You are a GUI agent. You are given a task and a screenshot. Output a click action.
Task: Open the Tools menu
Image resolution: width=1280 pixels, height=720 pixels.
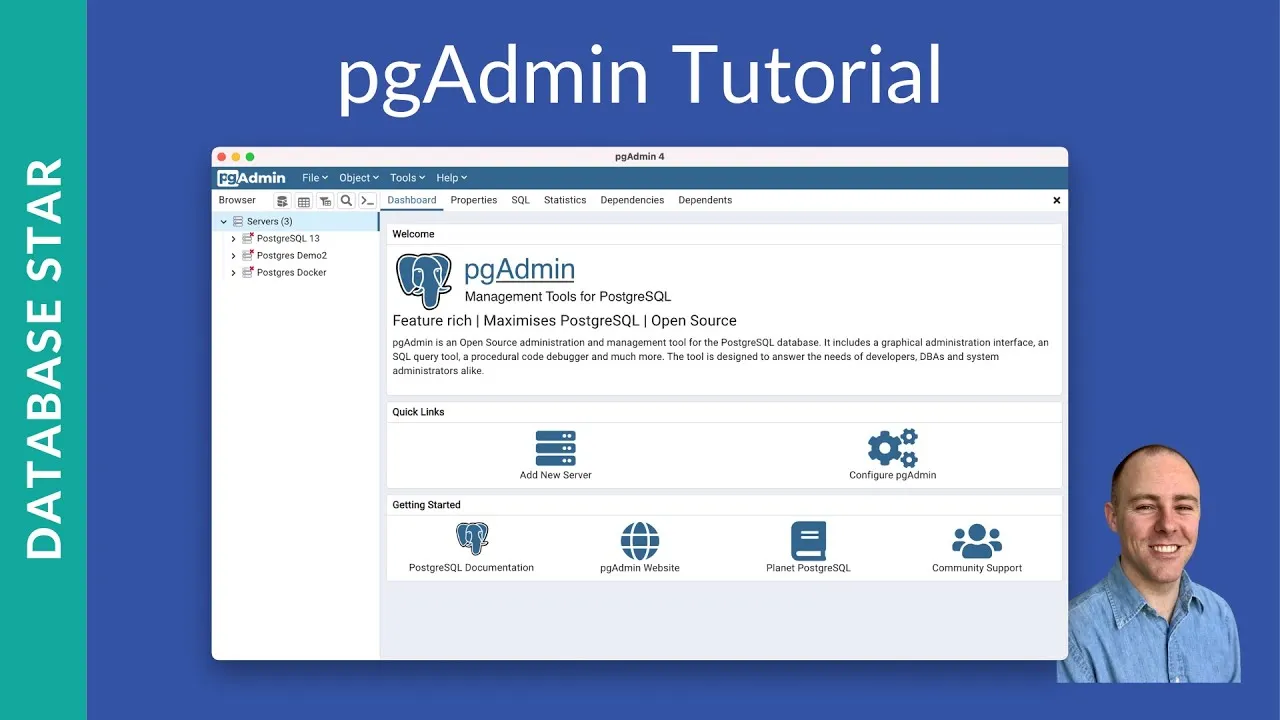click(x=408, y=178)
